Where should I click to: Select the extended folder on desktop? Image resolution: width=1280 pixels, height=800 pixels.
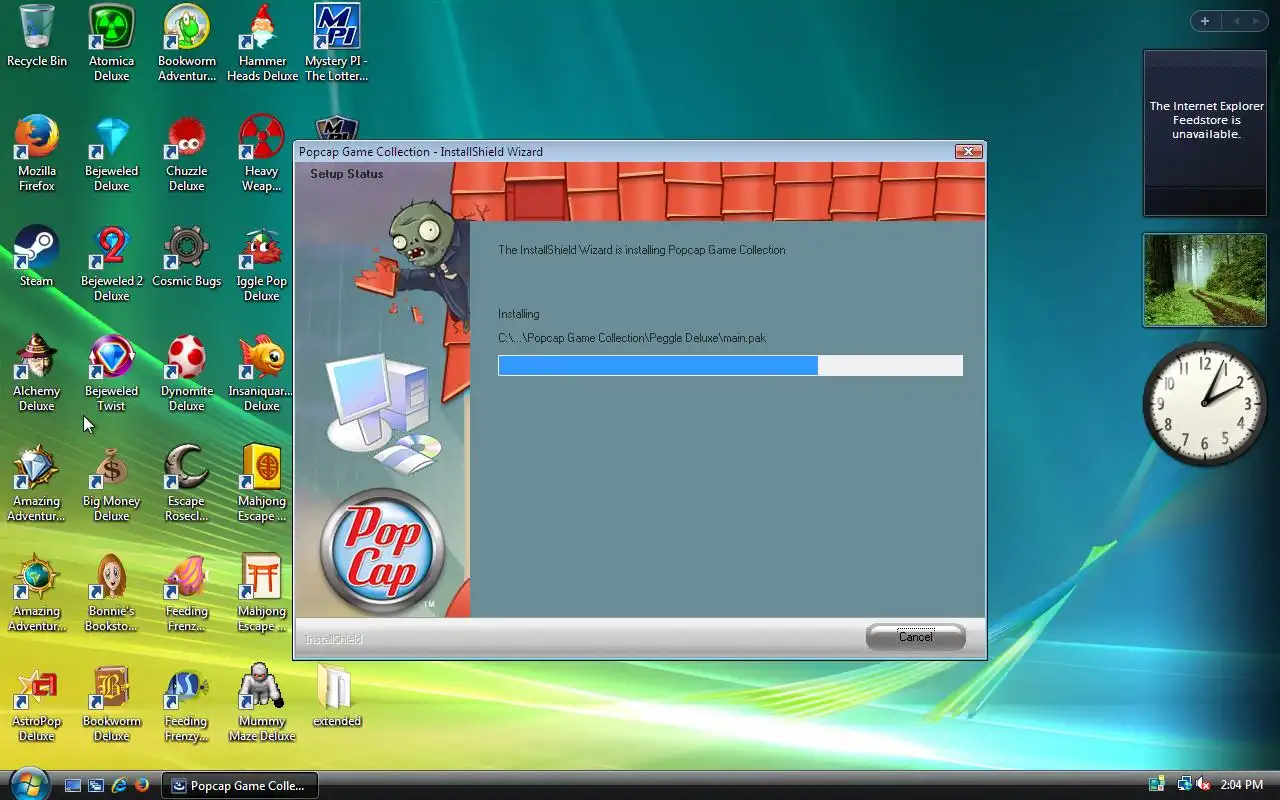(337, 696)
